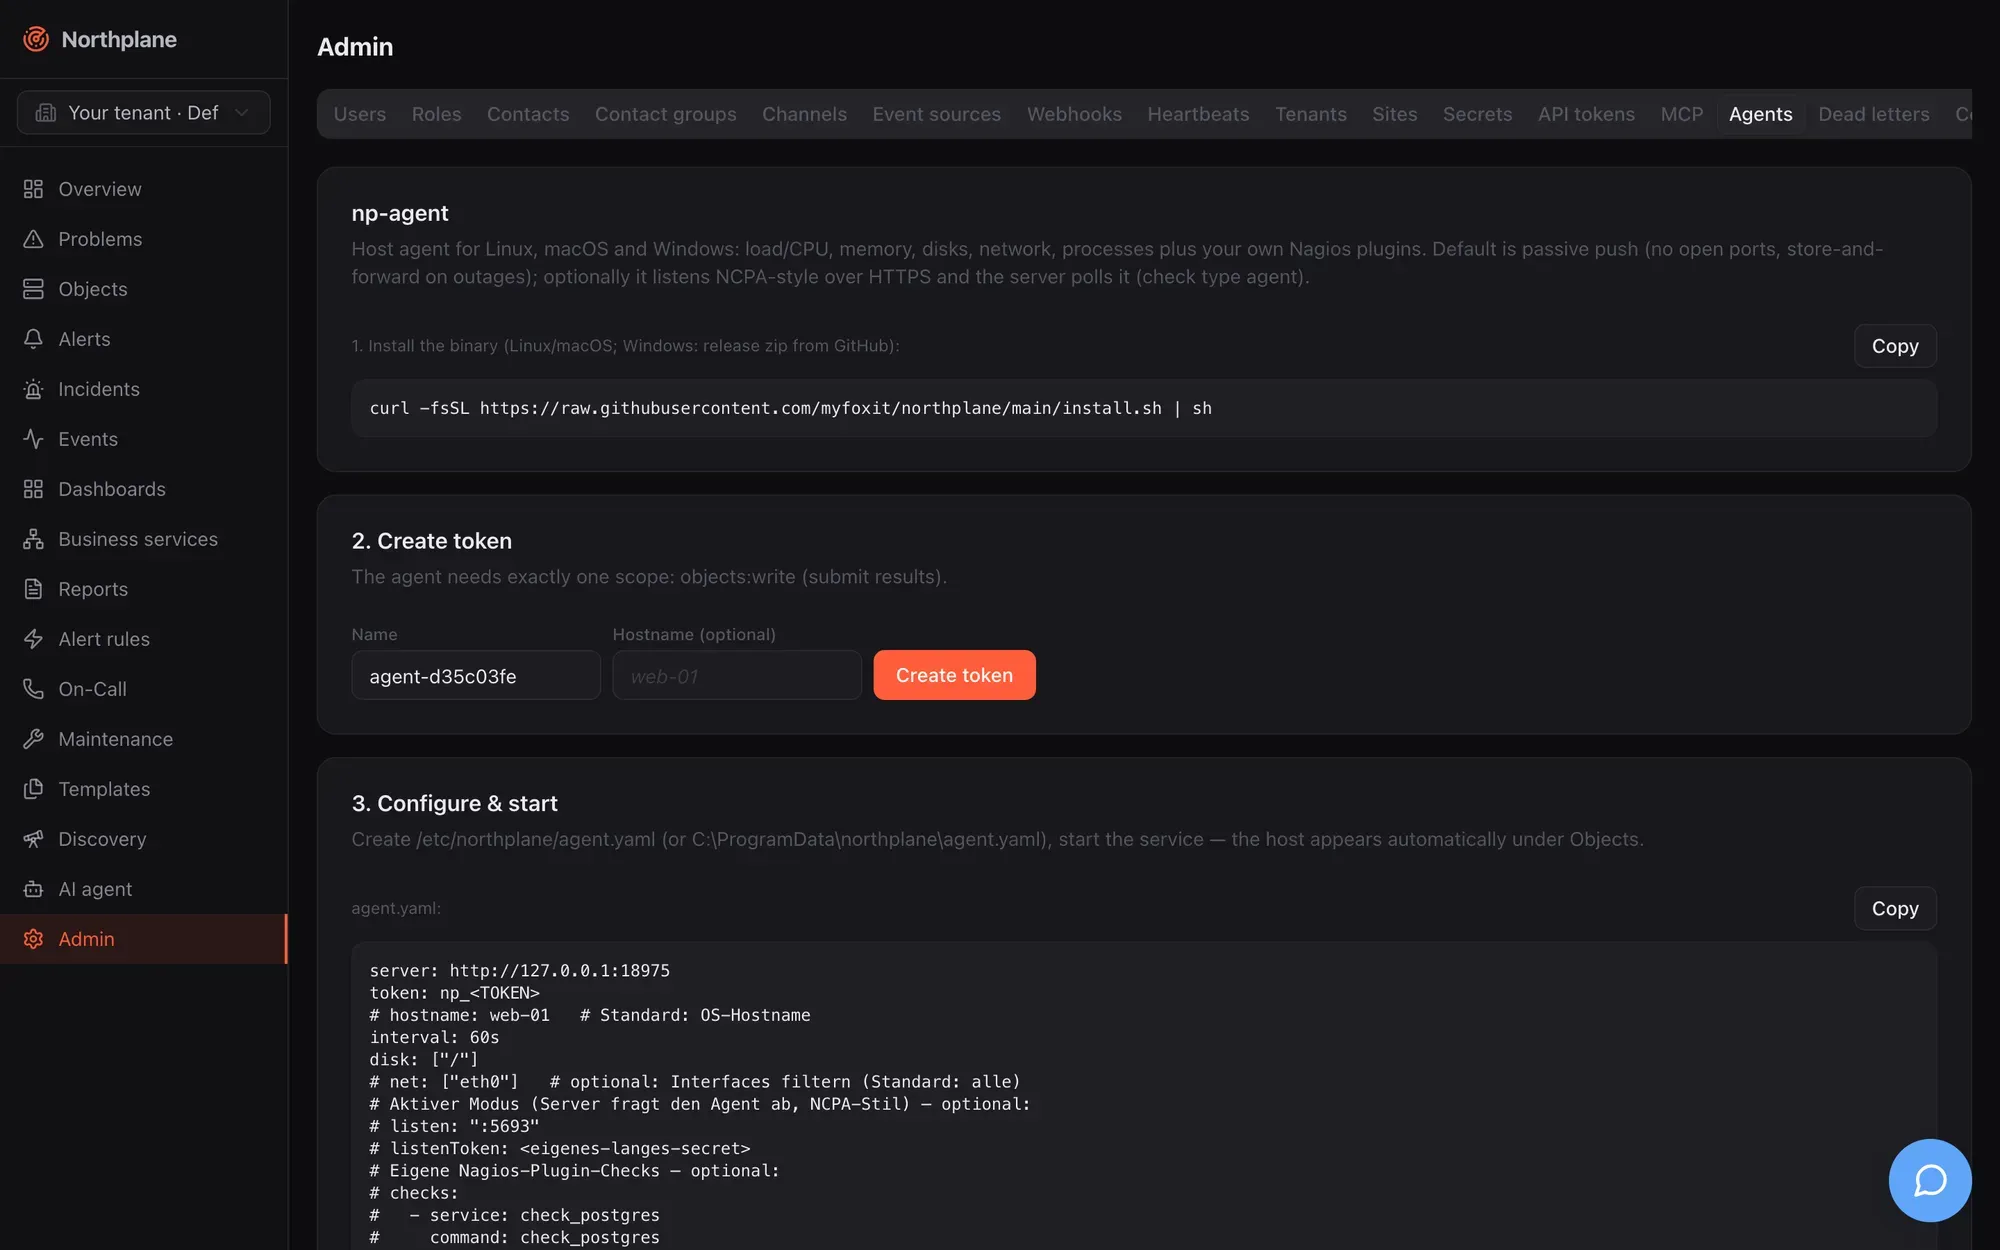
Task: Open the Alert rules lightning icon
Action: (33, 639)
